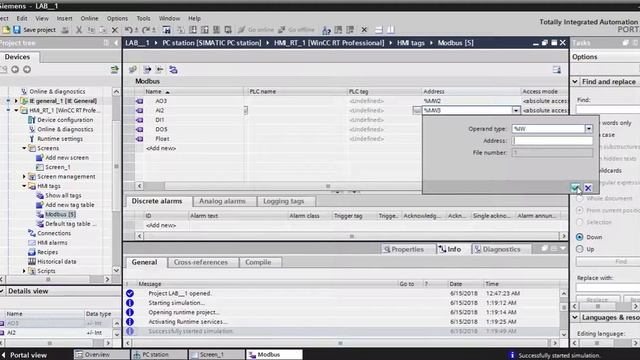
Task: Switch to Analog alarms tab
Action: [222, 201]
